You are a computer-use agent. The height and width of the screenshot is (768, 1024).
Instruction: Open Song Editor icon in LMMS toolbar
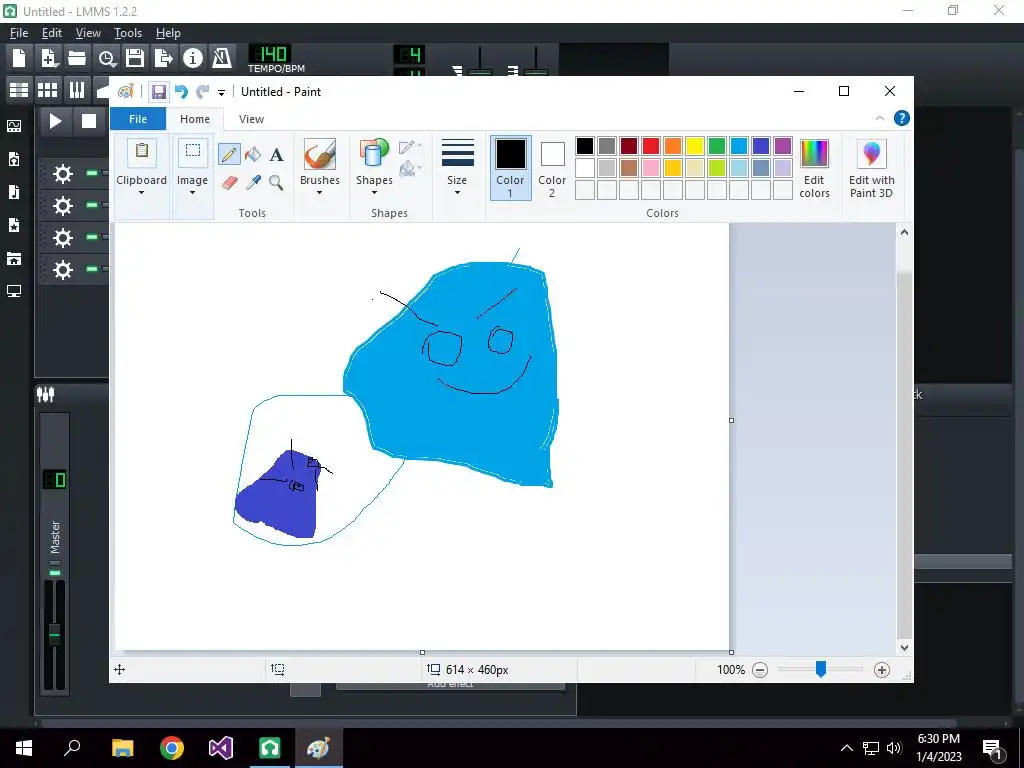point(19,89)
